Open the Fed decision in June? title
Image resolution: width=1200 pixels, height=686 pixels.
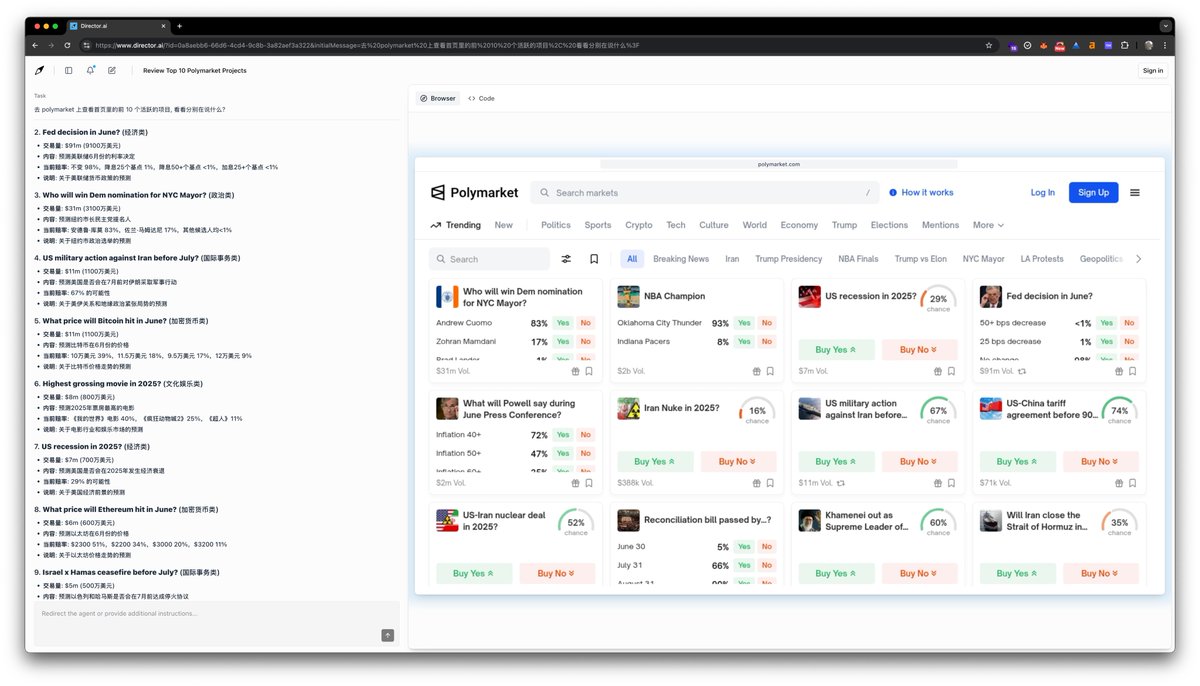click(x=1049, y=296)
